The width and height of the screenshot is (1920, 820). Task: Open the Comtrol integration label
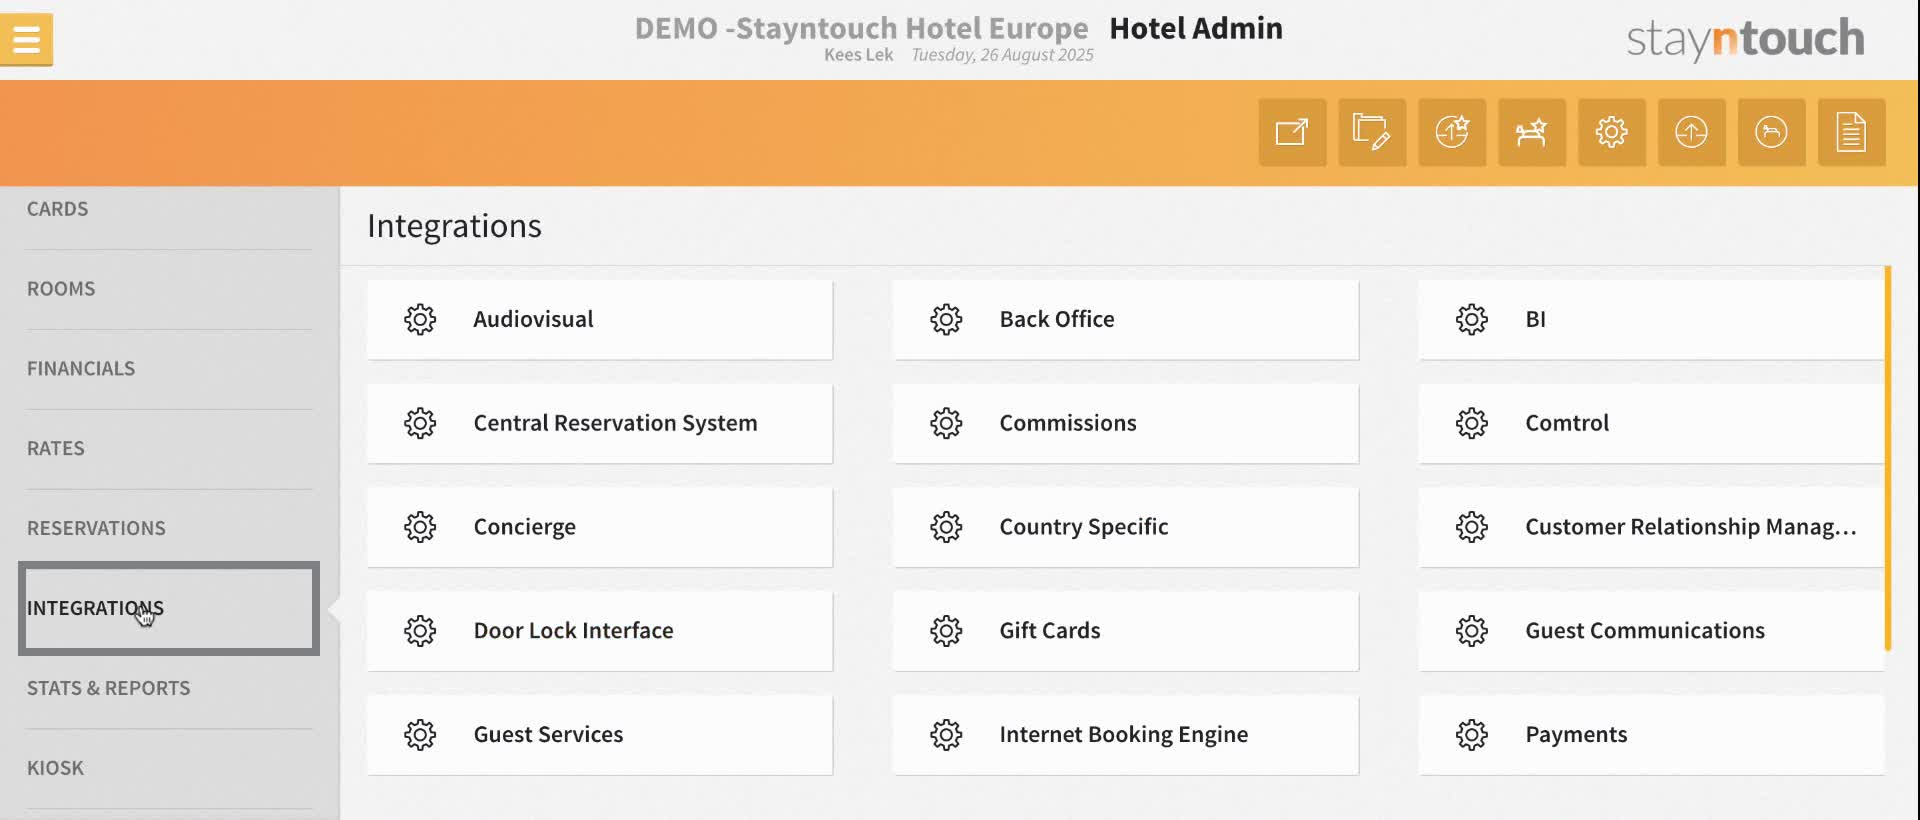(1567, 423)
